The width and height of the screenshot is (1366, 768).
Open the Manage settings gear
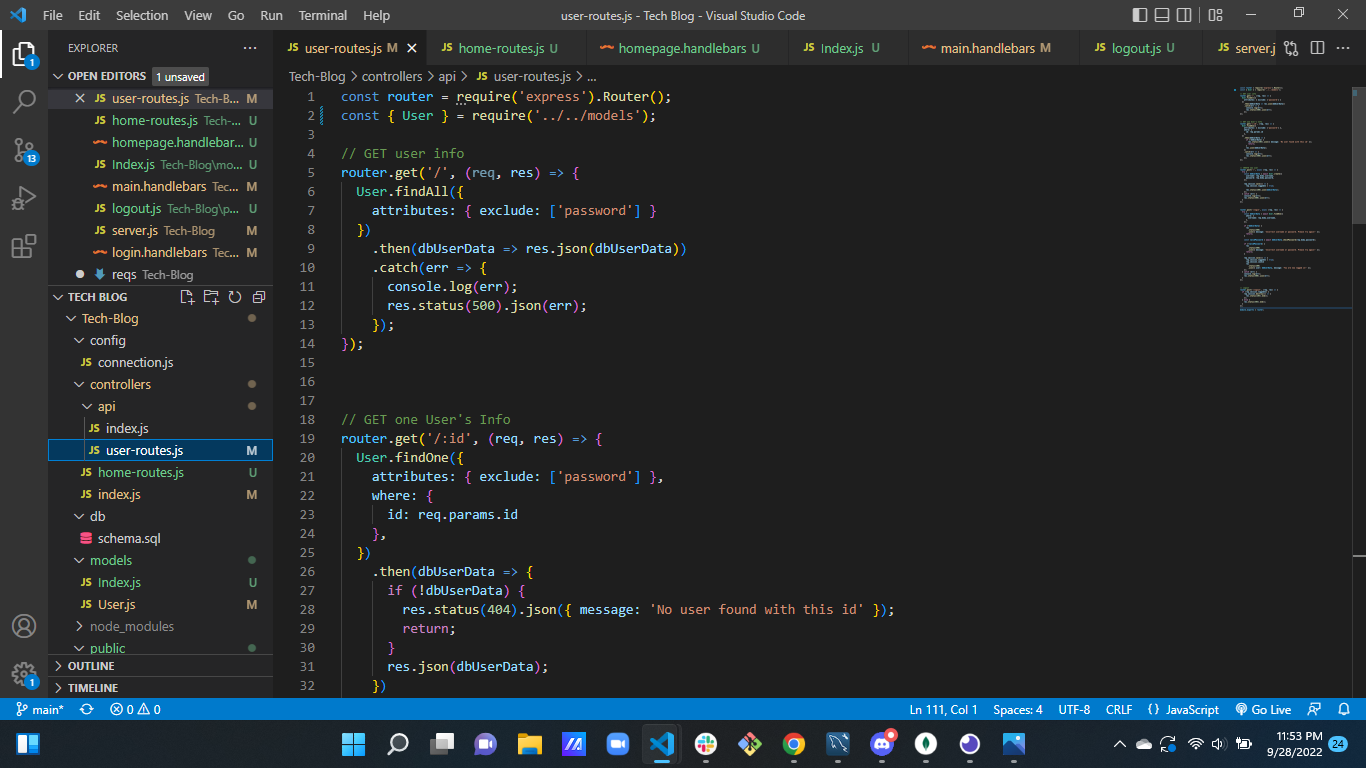click(x=25, y=675)
